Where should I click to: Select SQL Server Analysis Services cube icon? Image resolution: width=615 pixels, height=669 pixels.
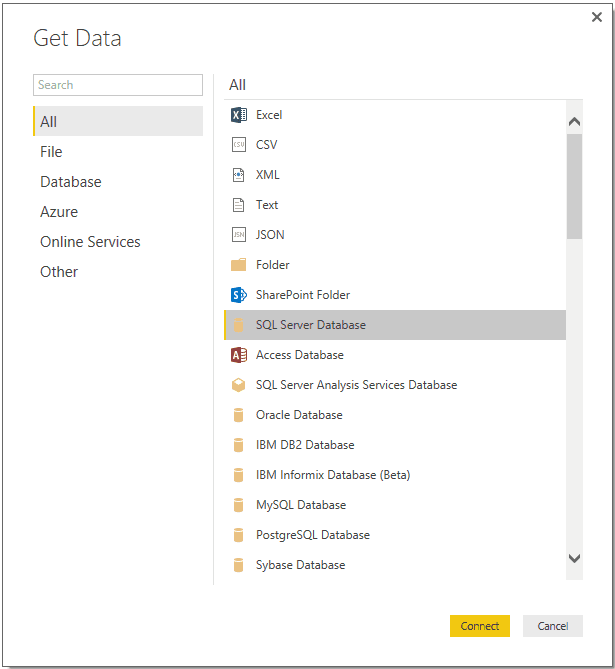[239, 385]
